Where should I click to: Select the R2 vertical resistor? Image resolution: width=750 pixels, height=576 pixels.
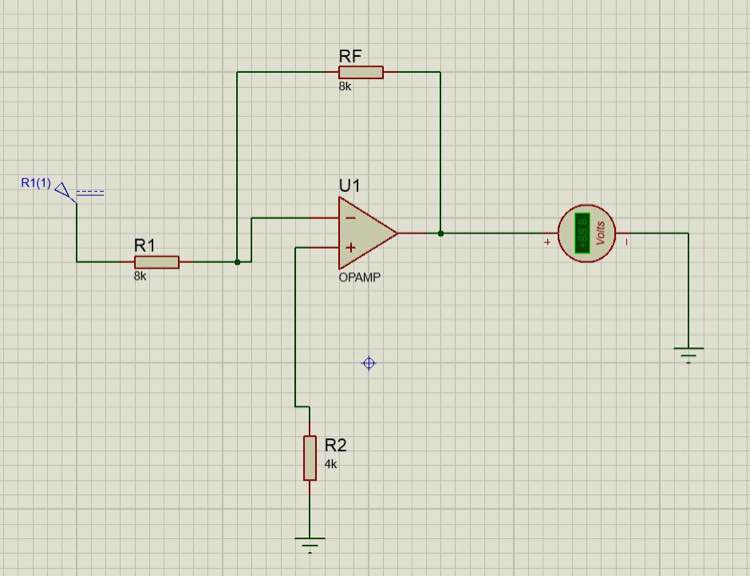tap(310, 458)
